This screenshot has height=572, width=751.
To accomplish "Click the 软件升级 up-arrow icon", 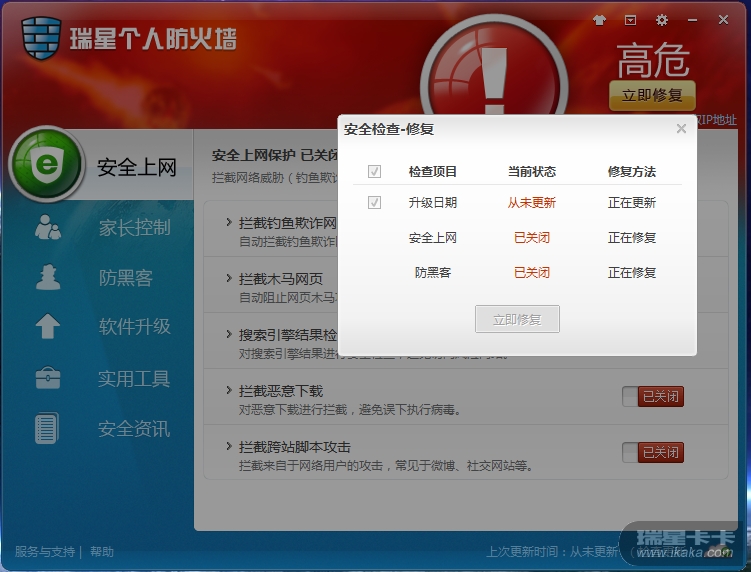I will (x=48, y=326).
